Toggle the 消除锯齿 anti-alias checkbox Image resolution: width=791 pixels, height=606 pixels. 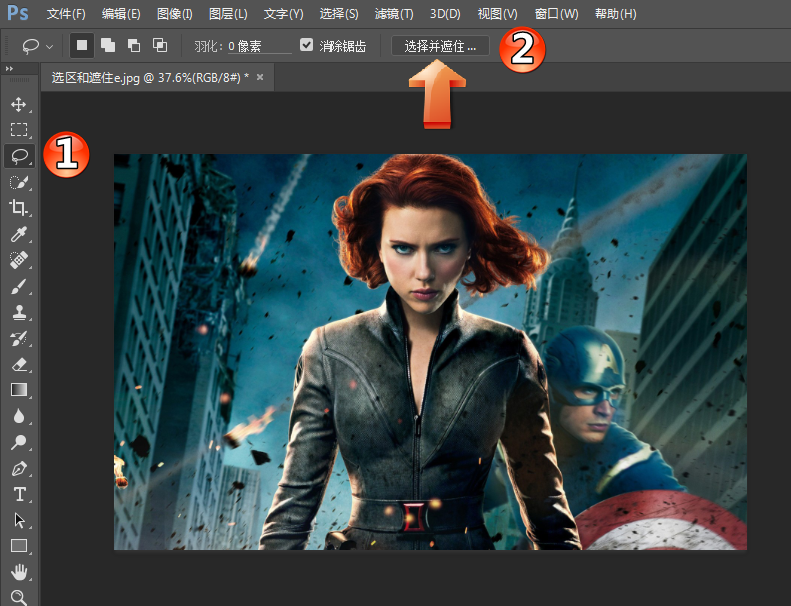click(x=308, y=46)
